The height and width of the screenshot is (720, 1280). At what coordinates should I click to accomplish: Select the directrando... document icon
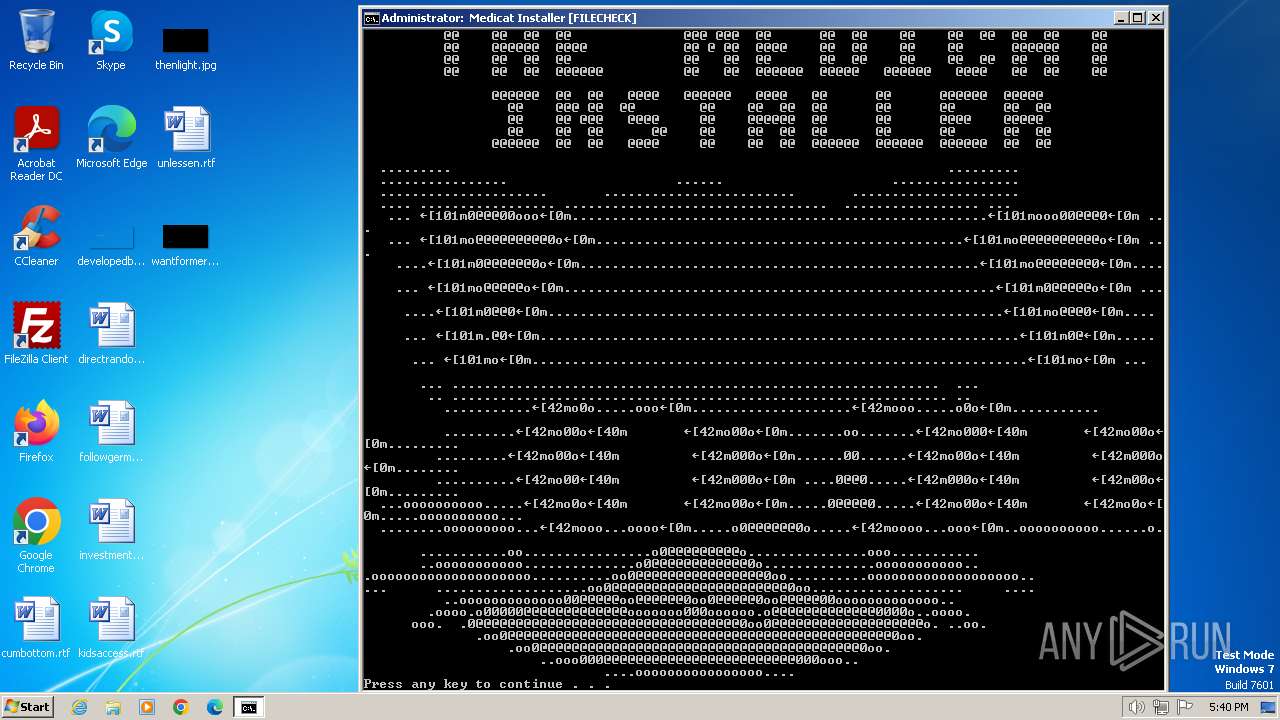pyautogui.click(x=111, y=334)
